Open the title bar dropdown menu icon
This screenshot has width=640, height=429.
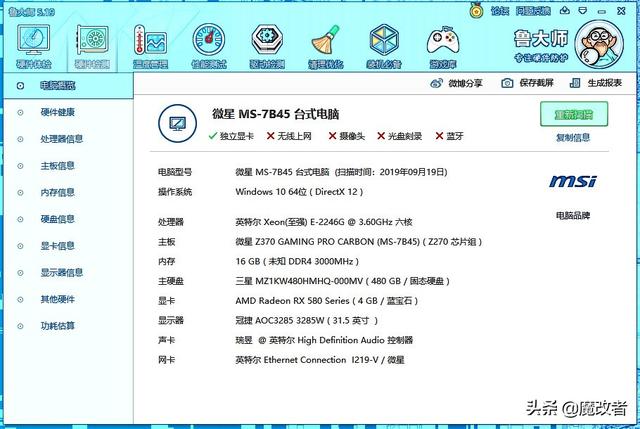coord(583,11)
